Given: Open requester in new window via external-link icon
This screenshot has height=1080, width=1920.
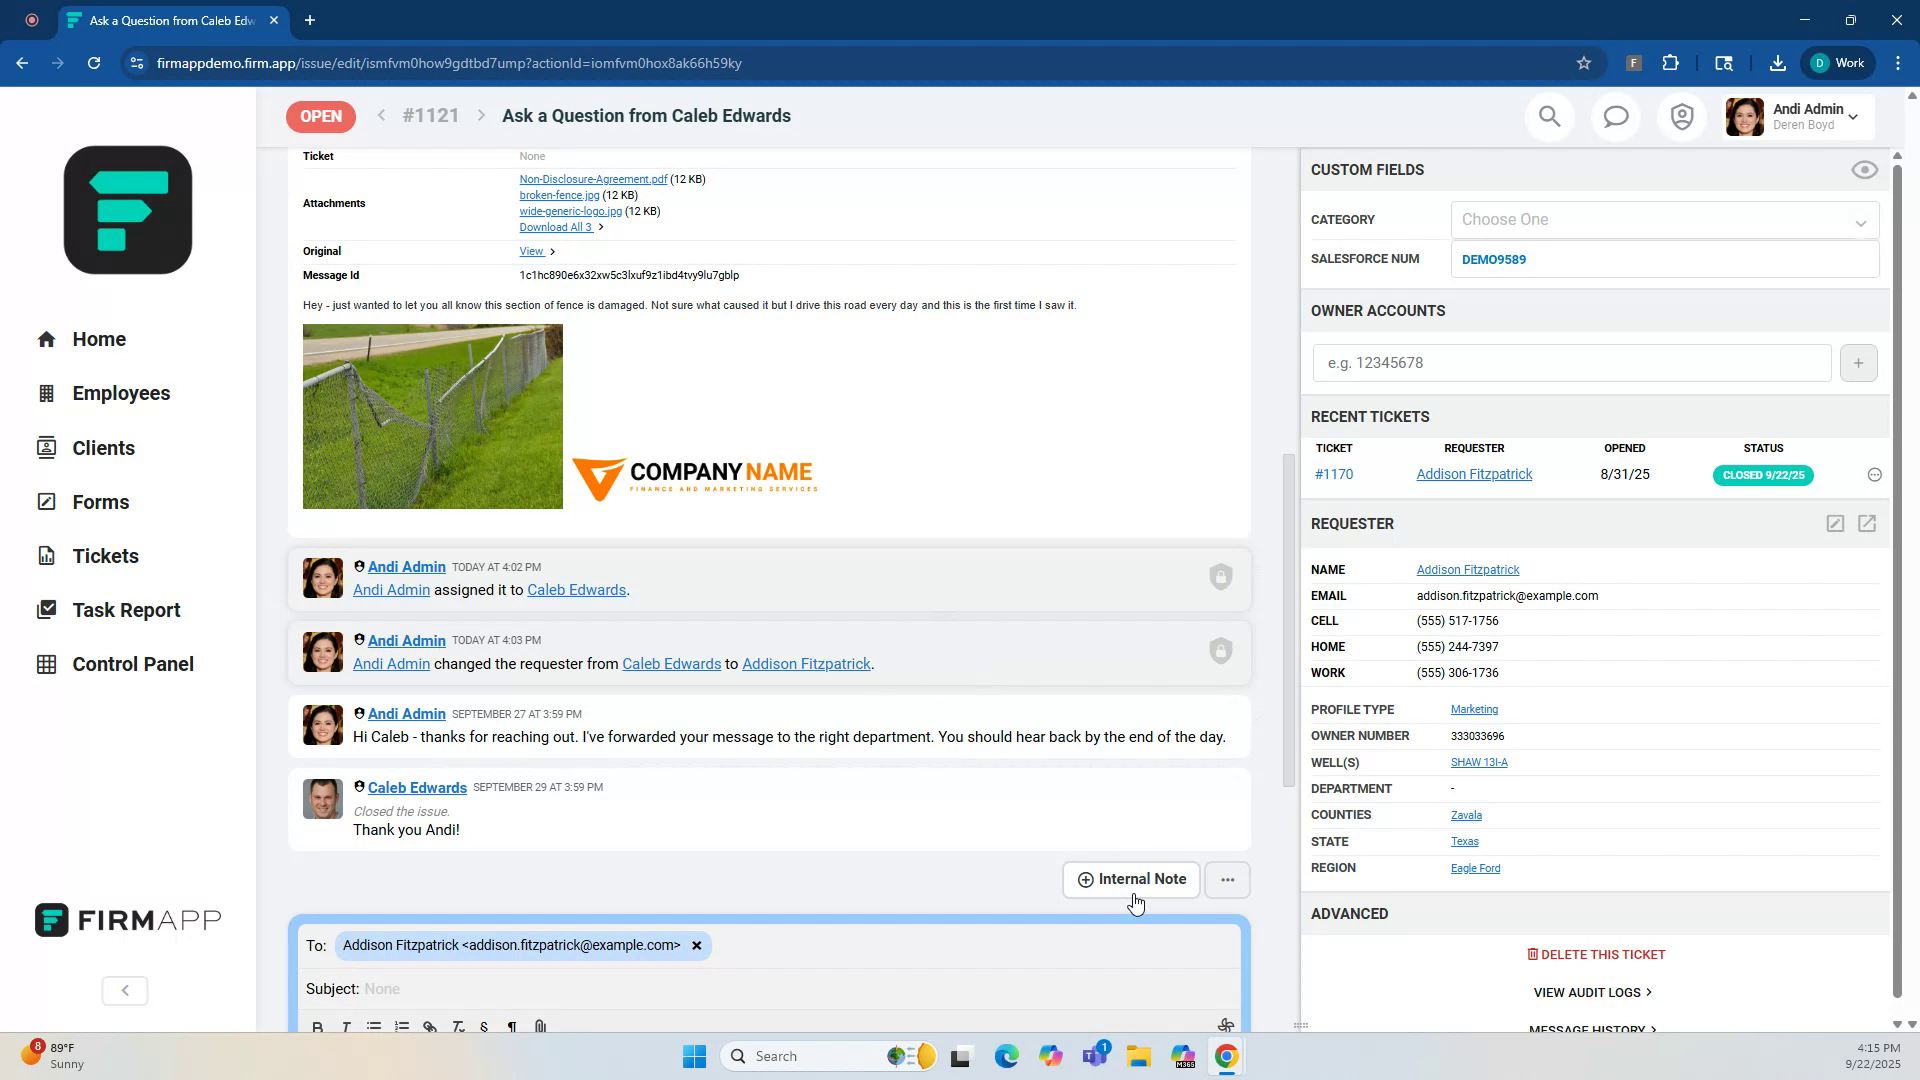Looking at the screenshot, I should pos(1868,523).
